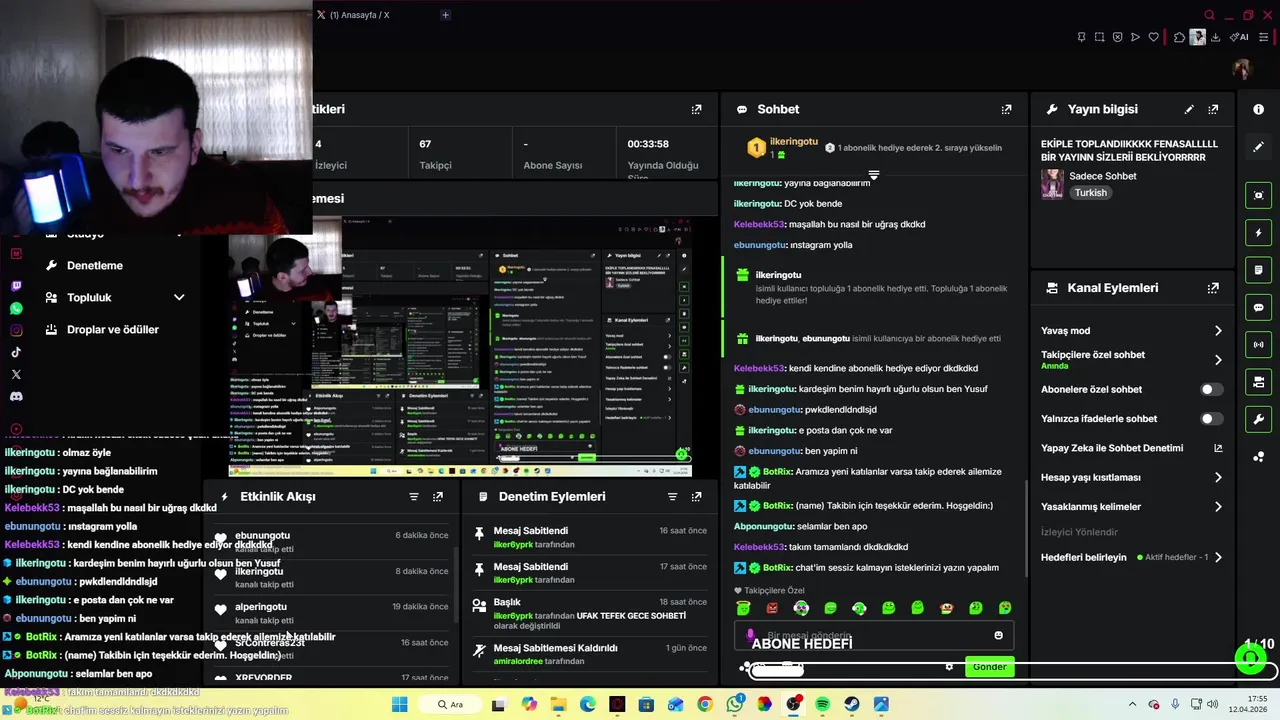This screenshot has width=1280, height=720.
Task: Open TikTok in left browser sidebar
Action: 16,352
